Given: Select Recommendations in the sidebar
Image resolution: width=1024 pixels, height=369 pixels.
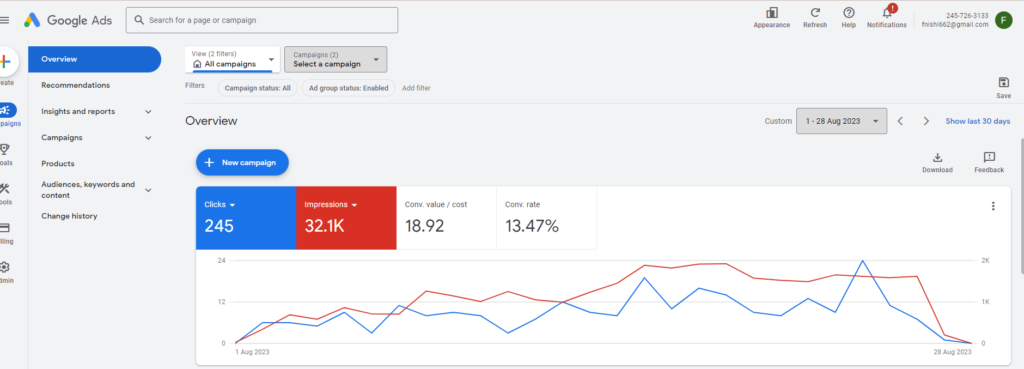Looking at the screenshot, I should coord(76,86).
